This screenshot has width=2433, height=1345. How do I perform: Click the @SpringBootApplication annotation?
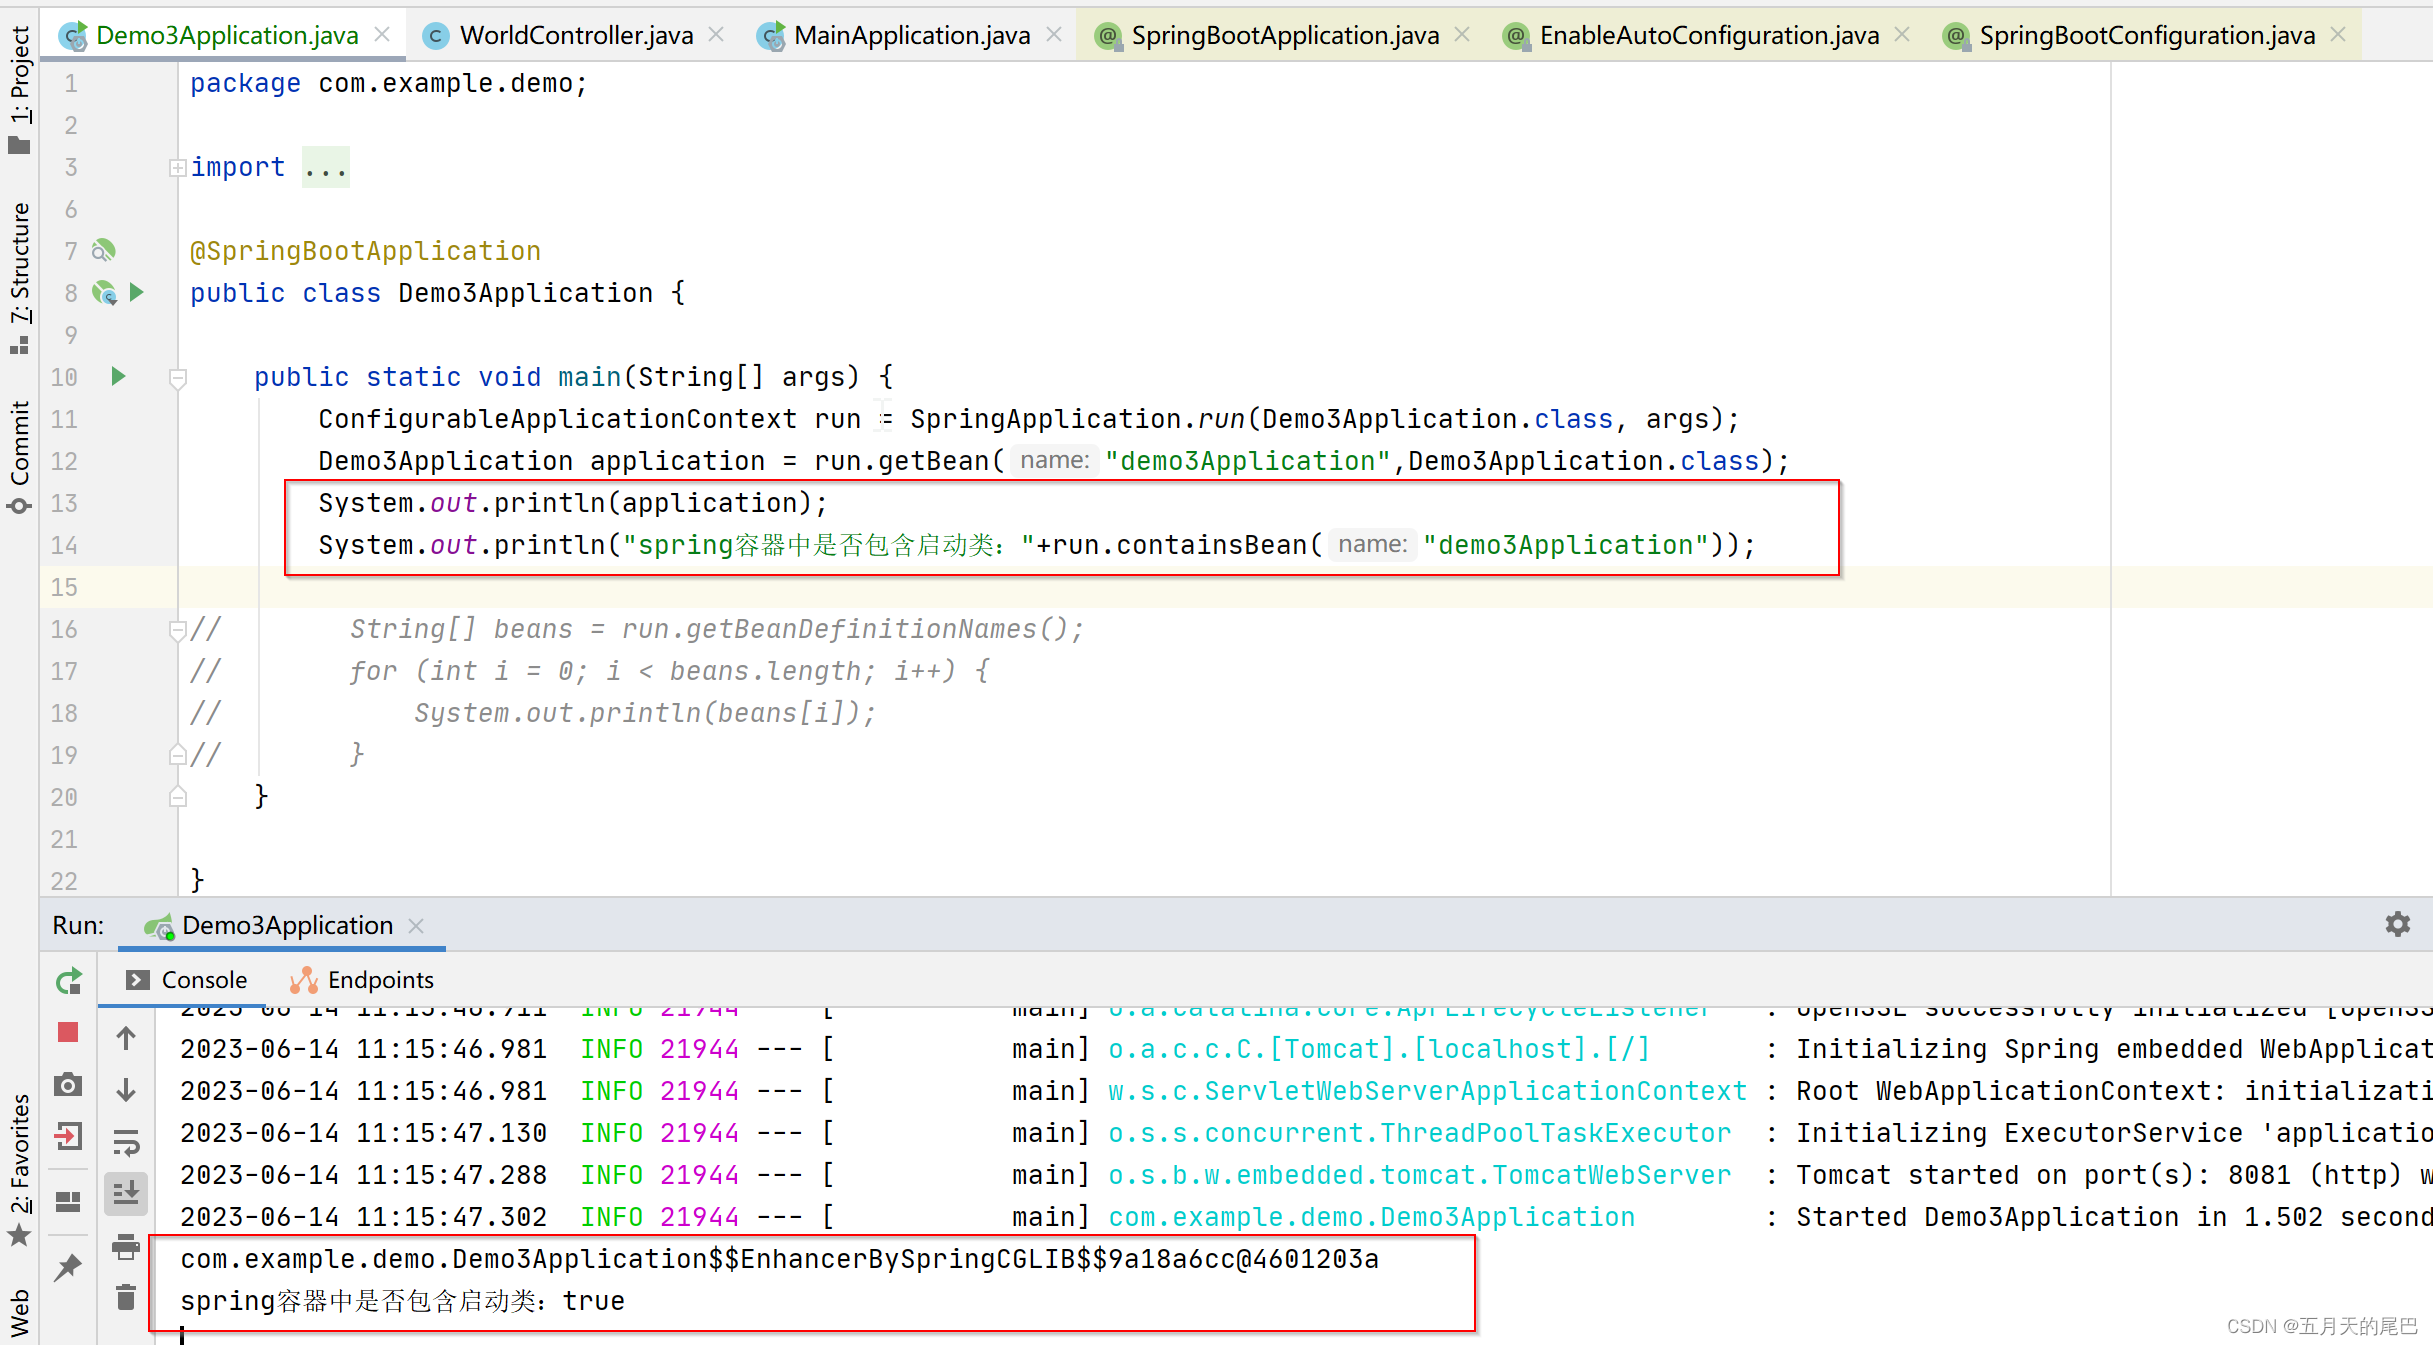[366, 251]
